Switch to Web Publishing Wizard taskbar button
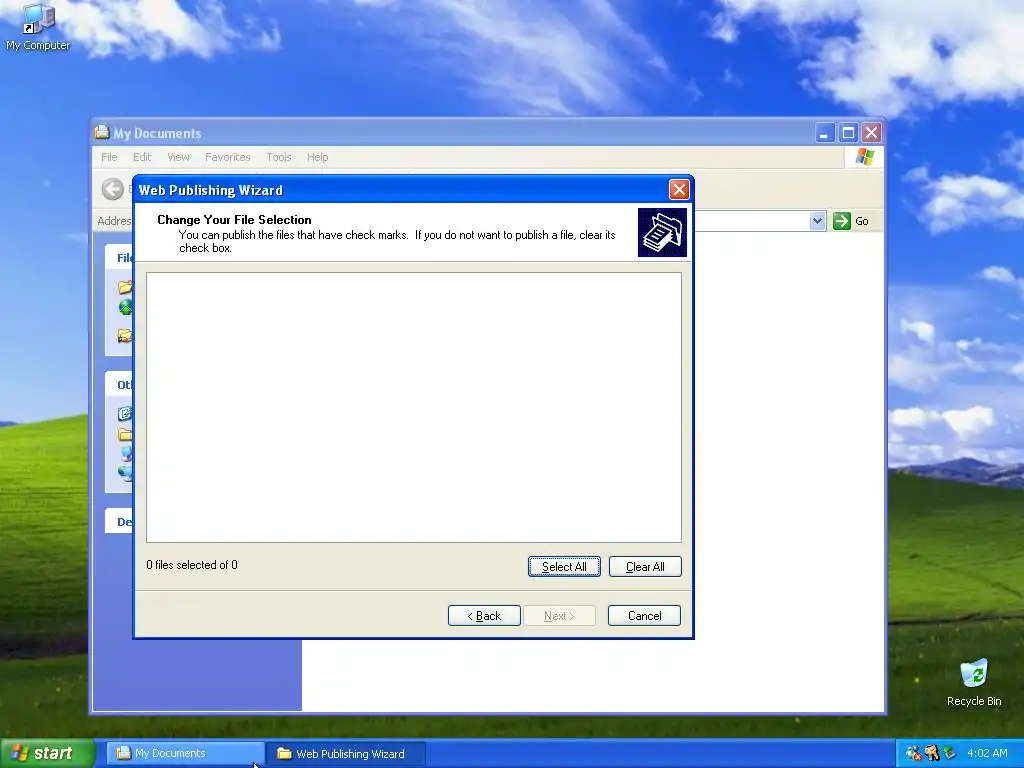This screenshot has width=1024, height=768. point(347,753)
